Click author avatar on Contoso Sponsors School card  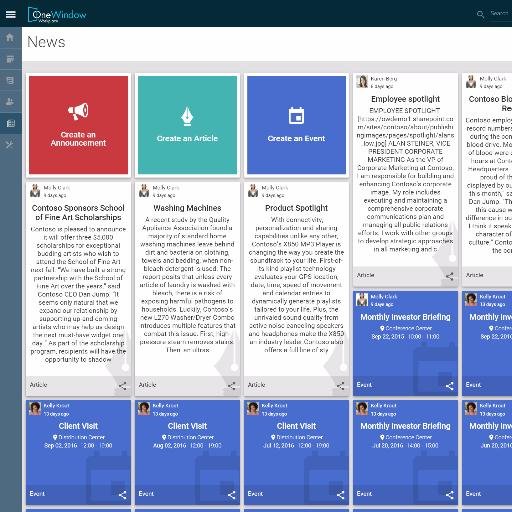coord(35,191)
